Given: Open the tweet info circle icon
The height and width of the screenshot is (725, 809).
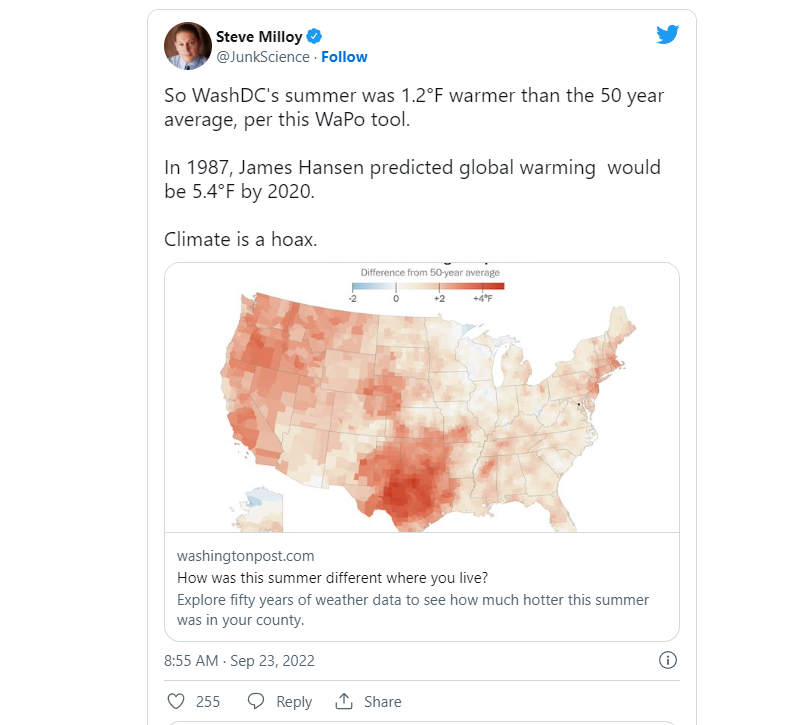Looking at the screenshot, I should (x=668, y=660).
